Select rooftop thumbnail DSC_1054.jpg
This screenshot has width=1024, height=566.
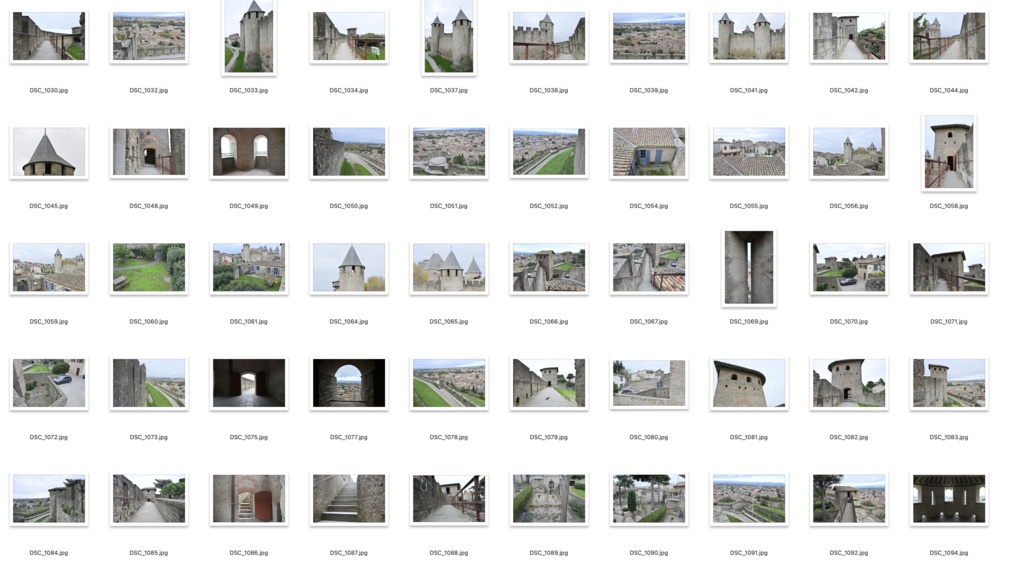(x=648, y=152)
